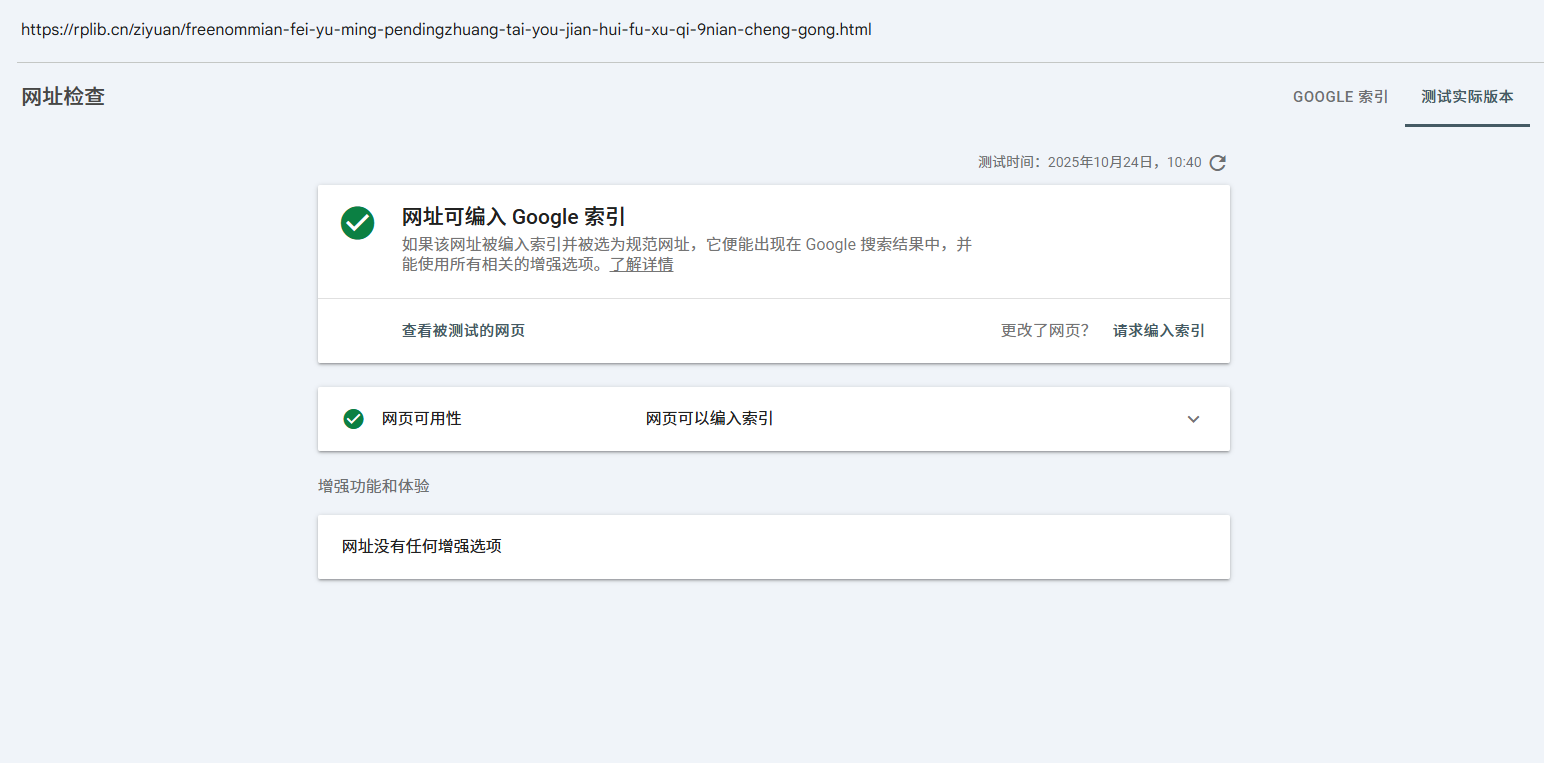1544x763 pixels.
Task: Click the 网页可以编入索引 status text
Action: coord(709,419)
